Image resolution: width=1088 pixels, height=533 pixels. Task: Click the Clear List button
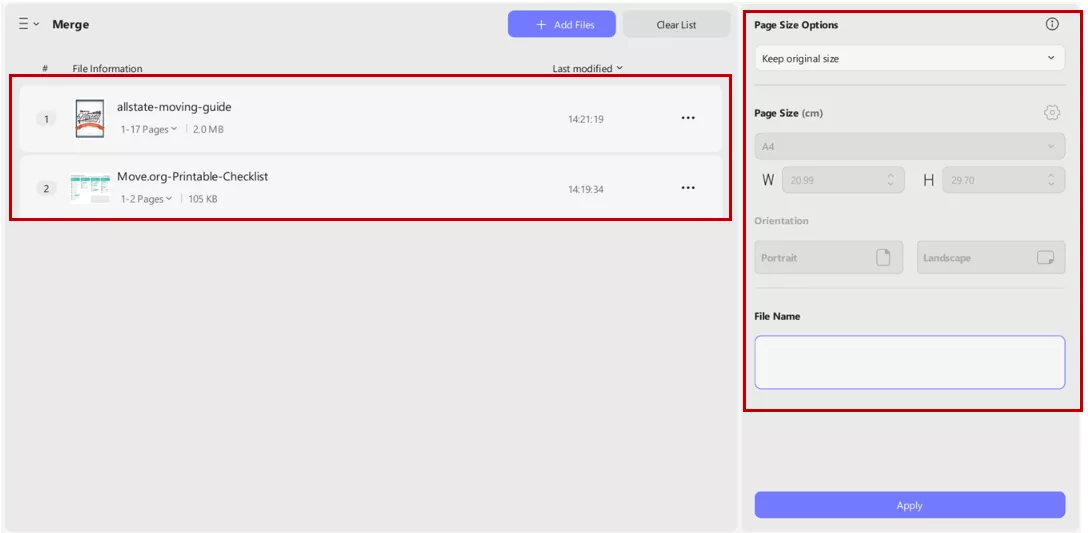(676, 24)
